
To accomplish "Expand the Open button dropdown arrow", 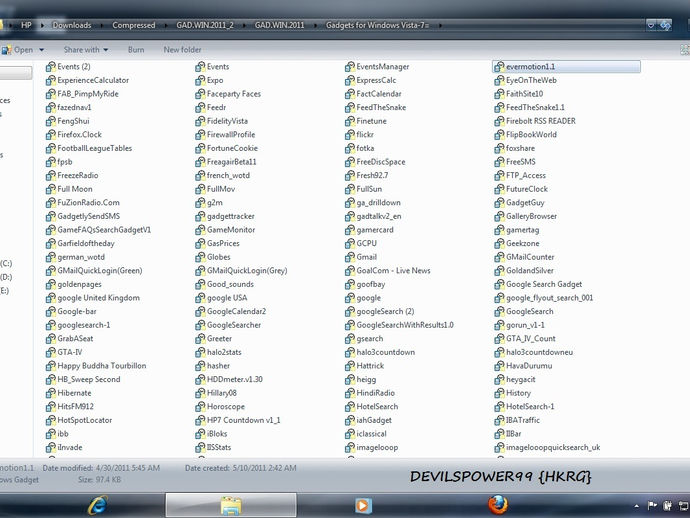I will (42, 50).
